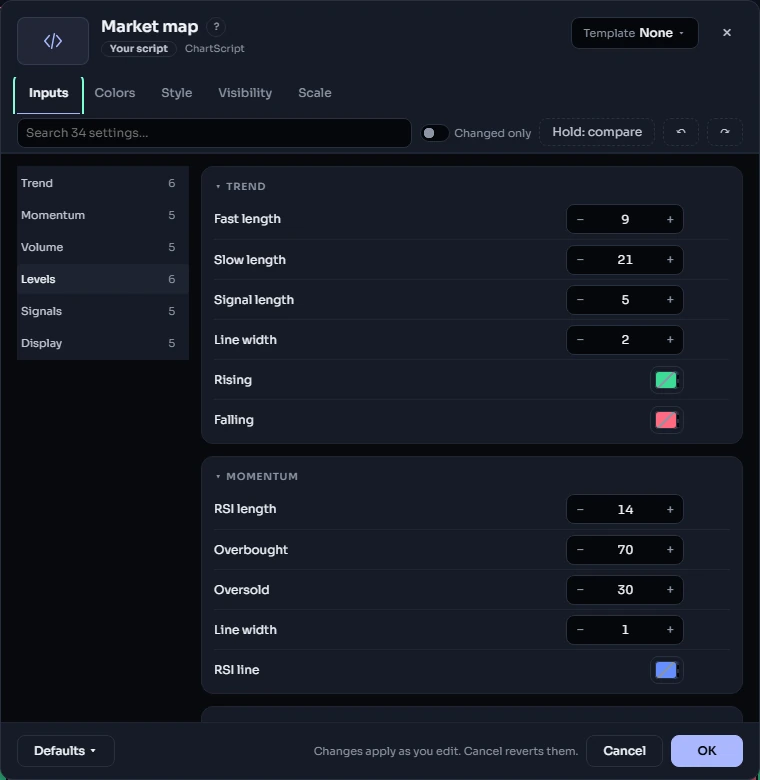The image size is (760, 780).
Task: Click the OK button
Action: click(x=707, y=751)
